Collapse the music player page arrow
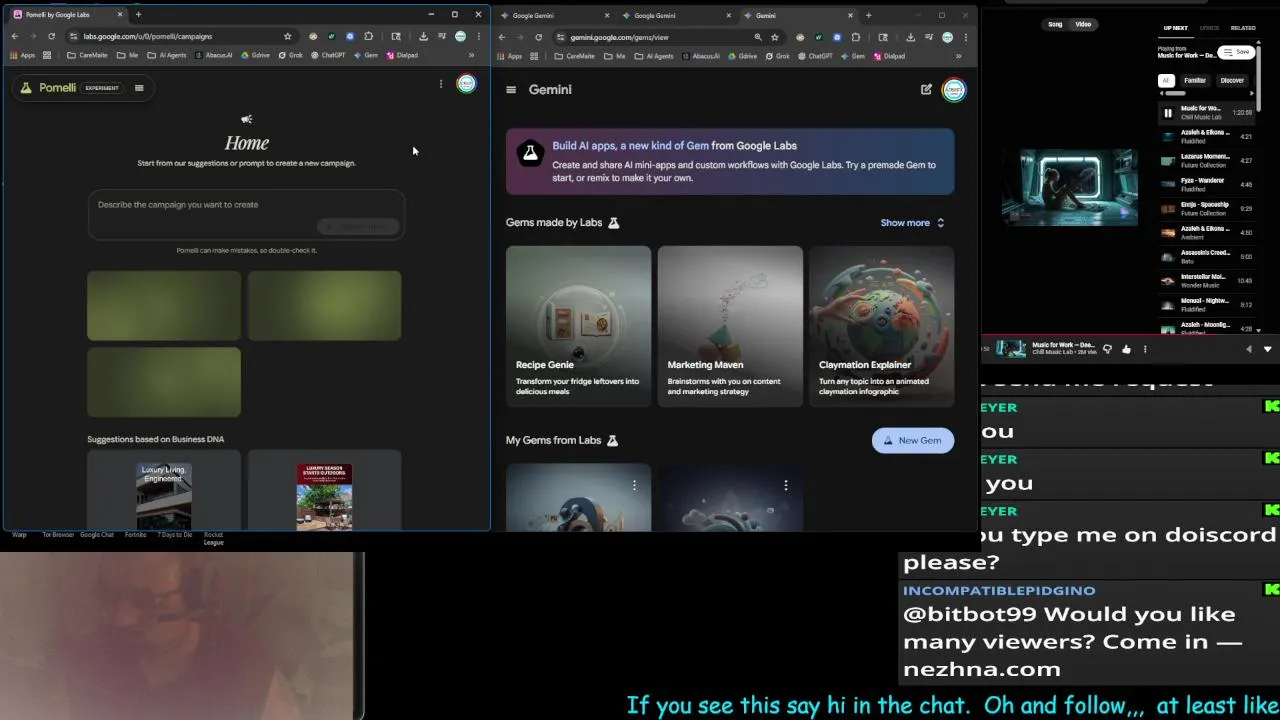 click(1267, 349)
